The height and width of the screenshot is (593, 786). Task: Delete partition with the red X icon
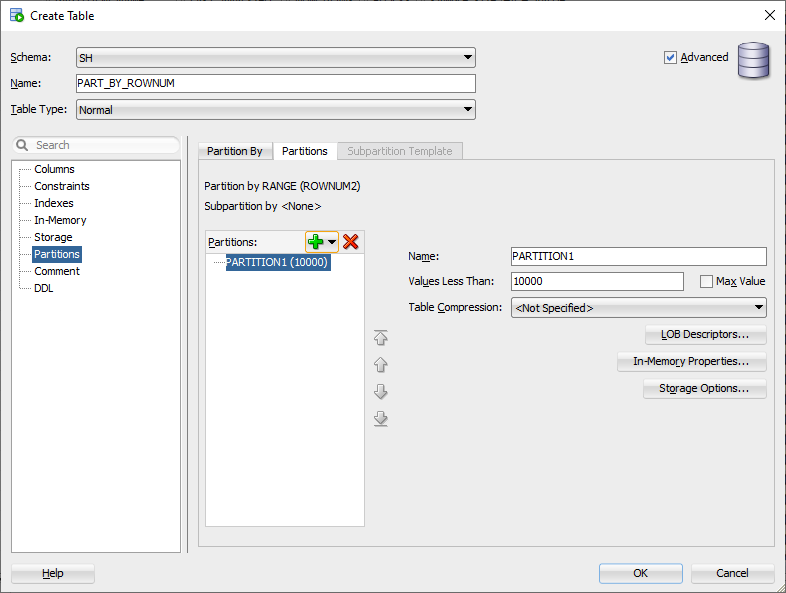[x=350, y=242]
